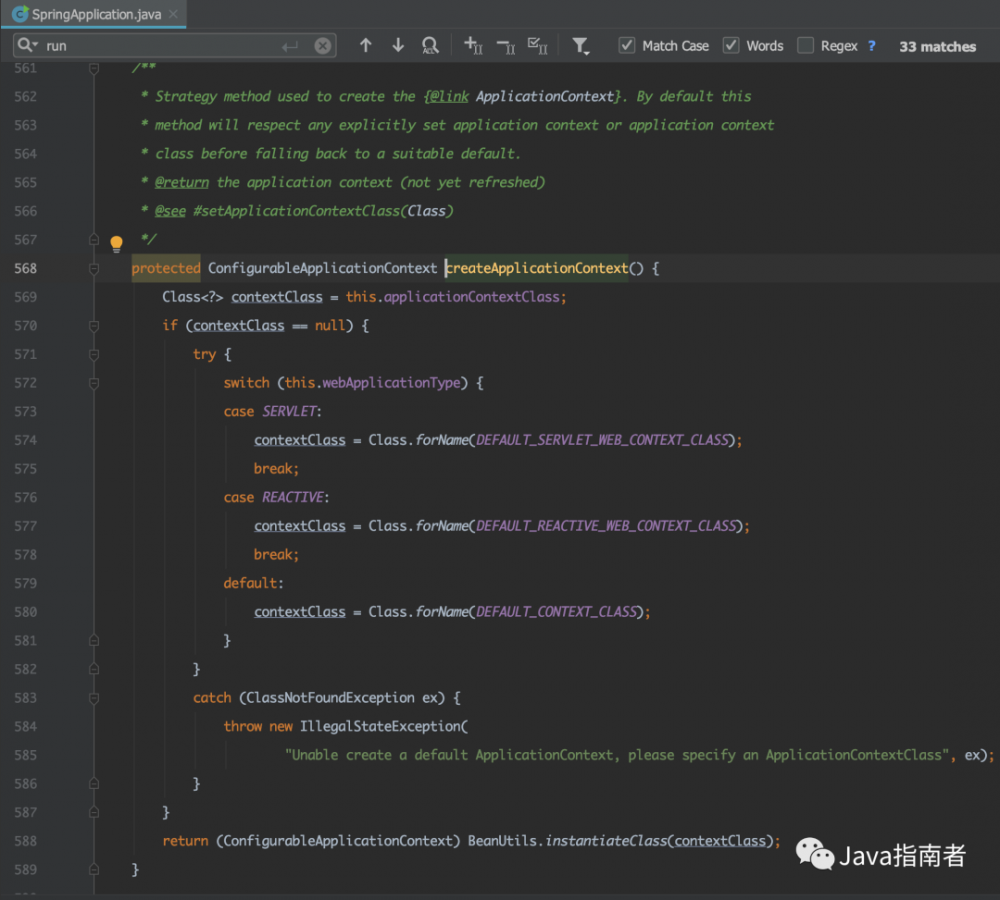Collapse the Javadoc comment at line 561
The image size is (1000, 900).
92,68
